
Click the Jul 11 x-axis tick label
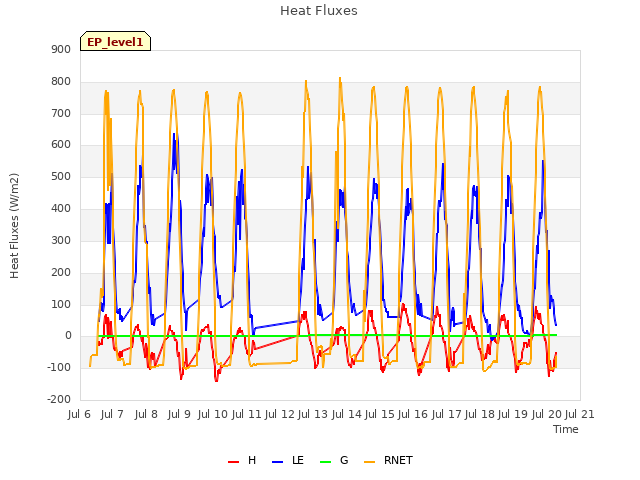(246, 414)
